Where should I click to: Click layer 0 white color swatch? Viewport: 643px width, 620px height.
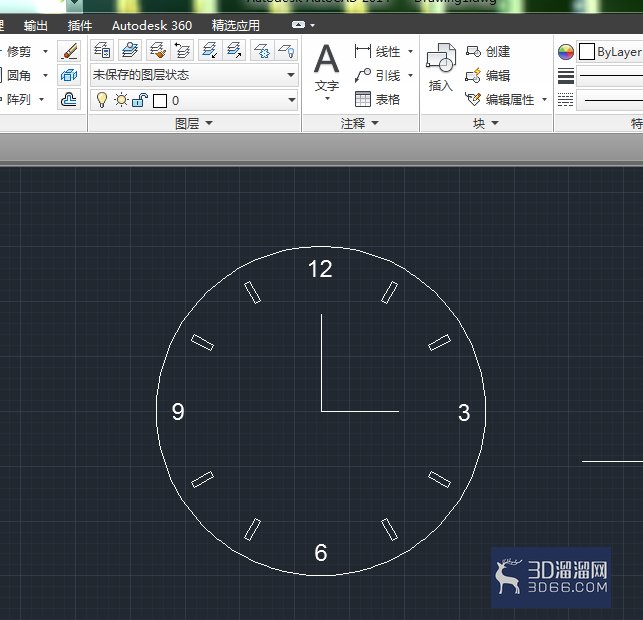point(160,100)
